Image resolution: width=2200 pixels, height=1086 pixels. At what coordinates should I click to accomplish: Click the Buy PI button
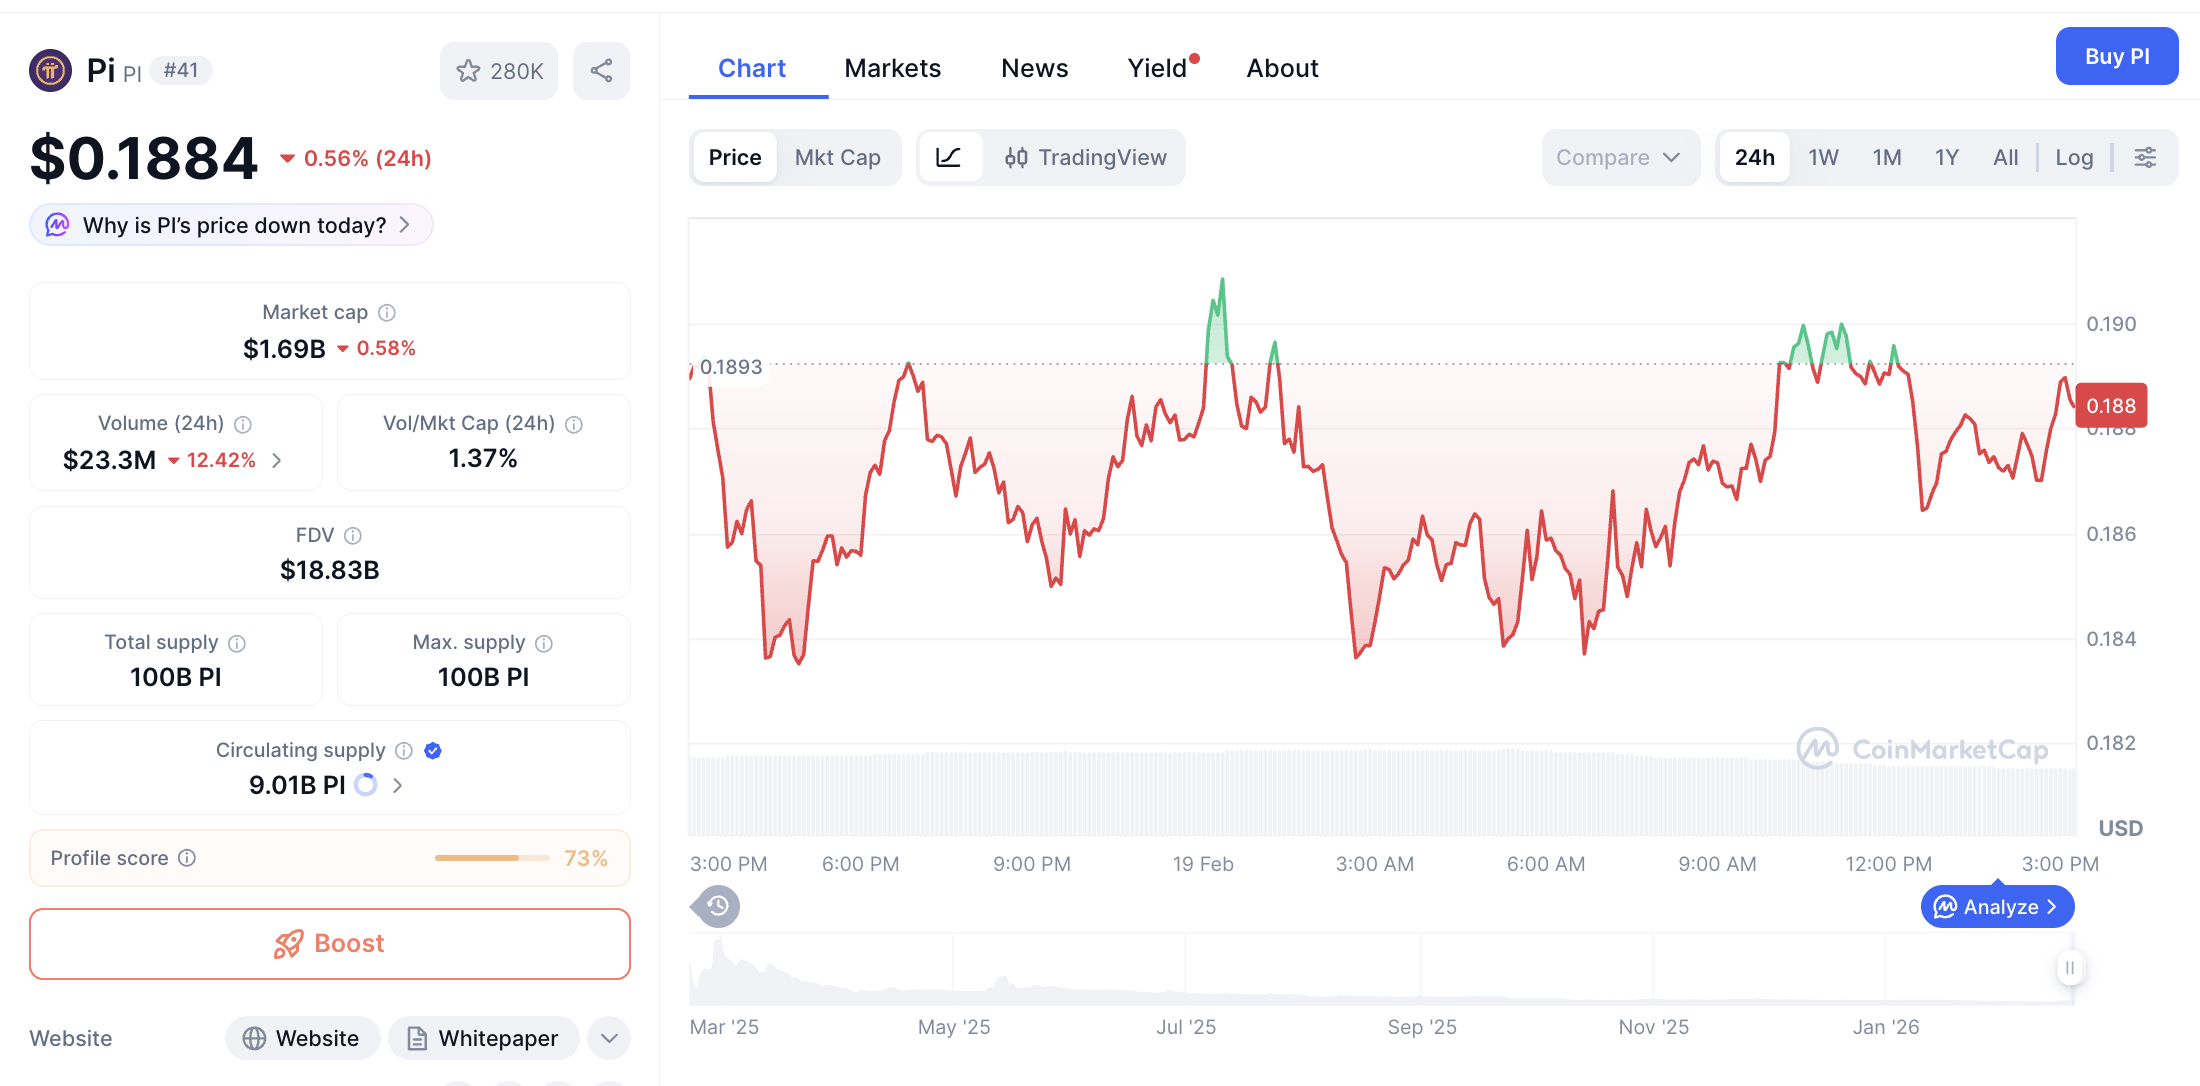pos(2117,56)
